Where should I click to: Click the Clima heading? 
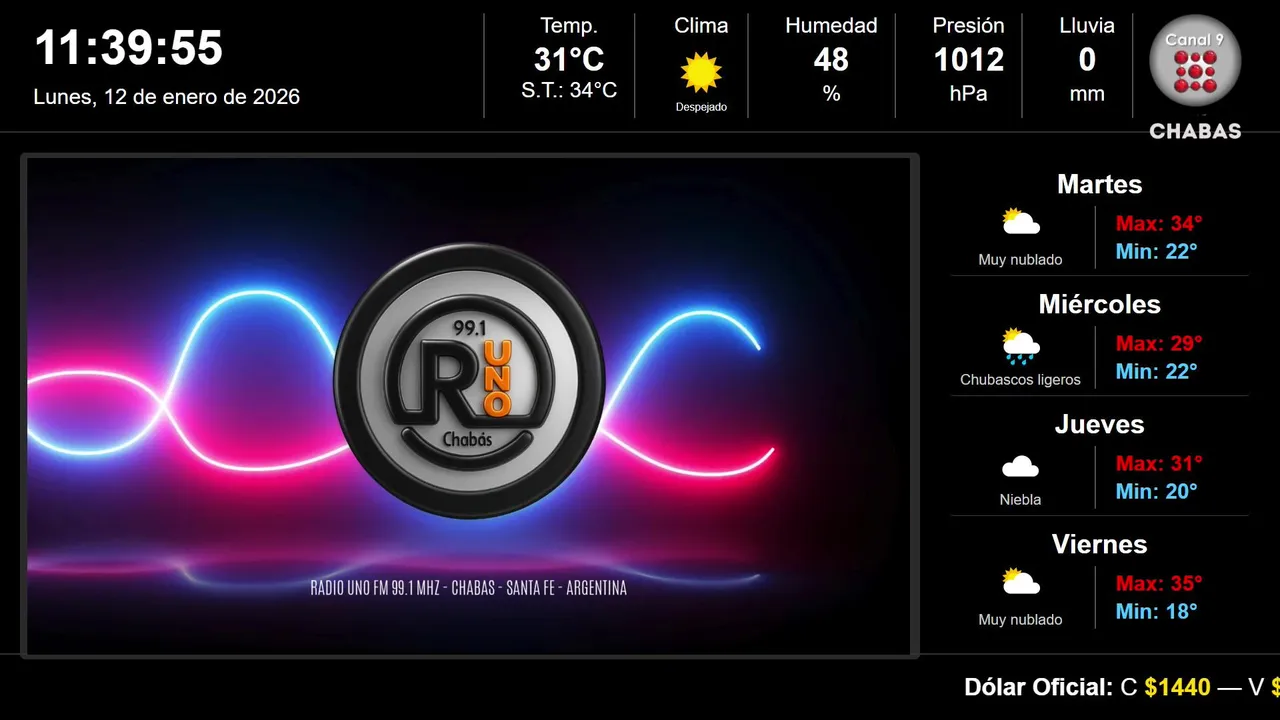click(701, 26)
